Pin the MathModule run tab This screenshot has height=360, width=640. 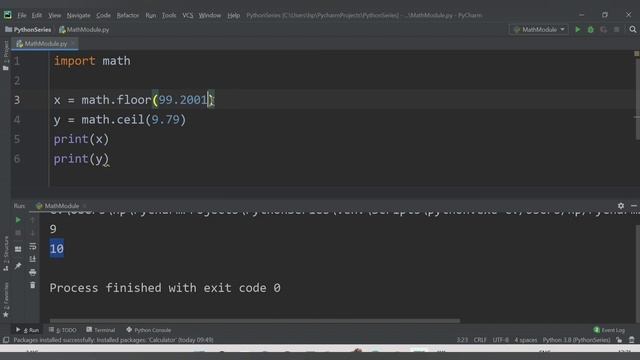(18, 266)
